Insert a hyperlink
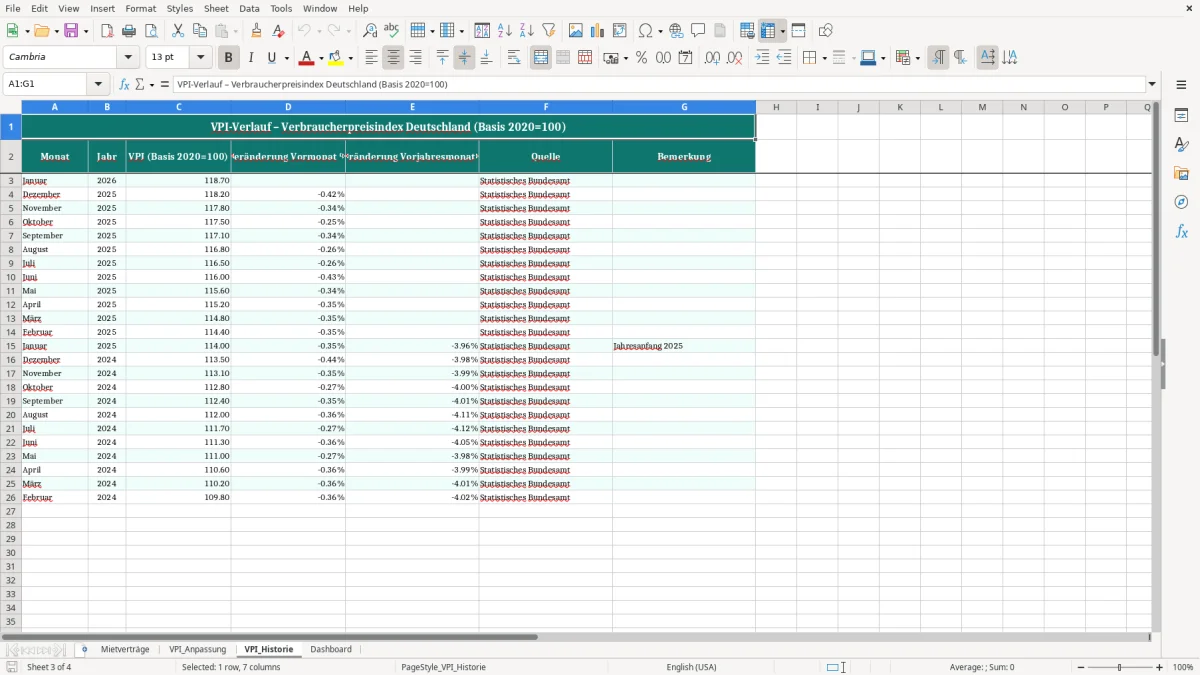1200x675 pixels. pos(676,31)
